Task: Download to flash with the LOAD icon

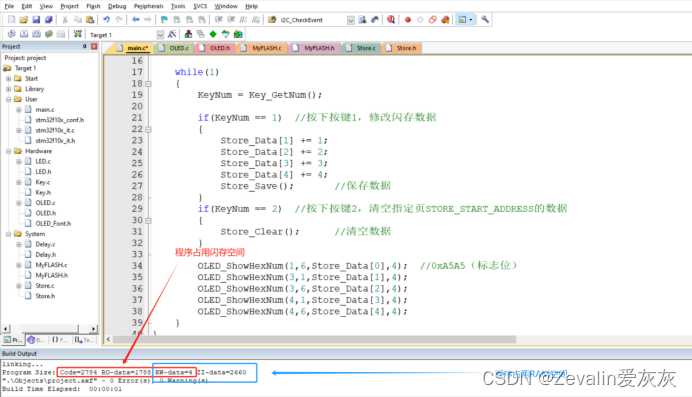Action: [x=78, y=34]
